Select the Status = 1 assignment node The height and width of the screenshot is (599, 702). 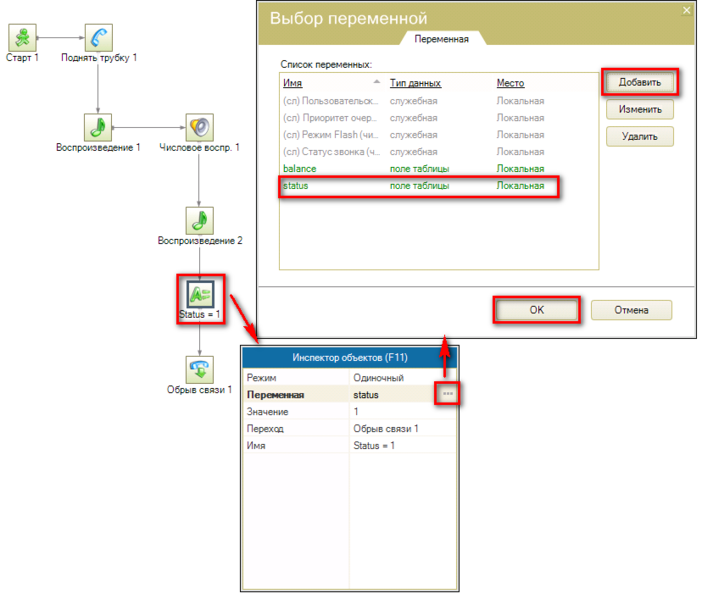pos(201,294)
